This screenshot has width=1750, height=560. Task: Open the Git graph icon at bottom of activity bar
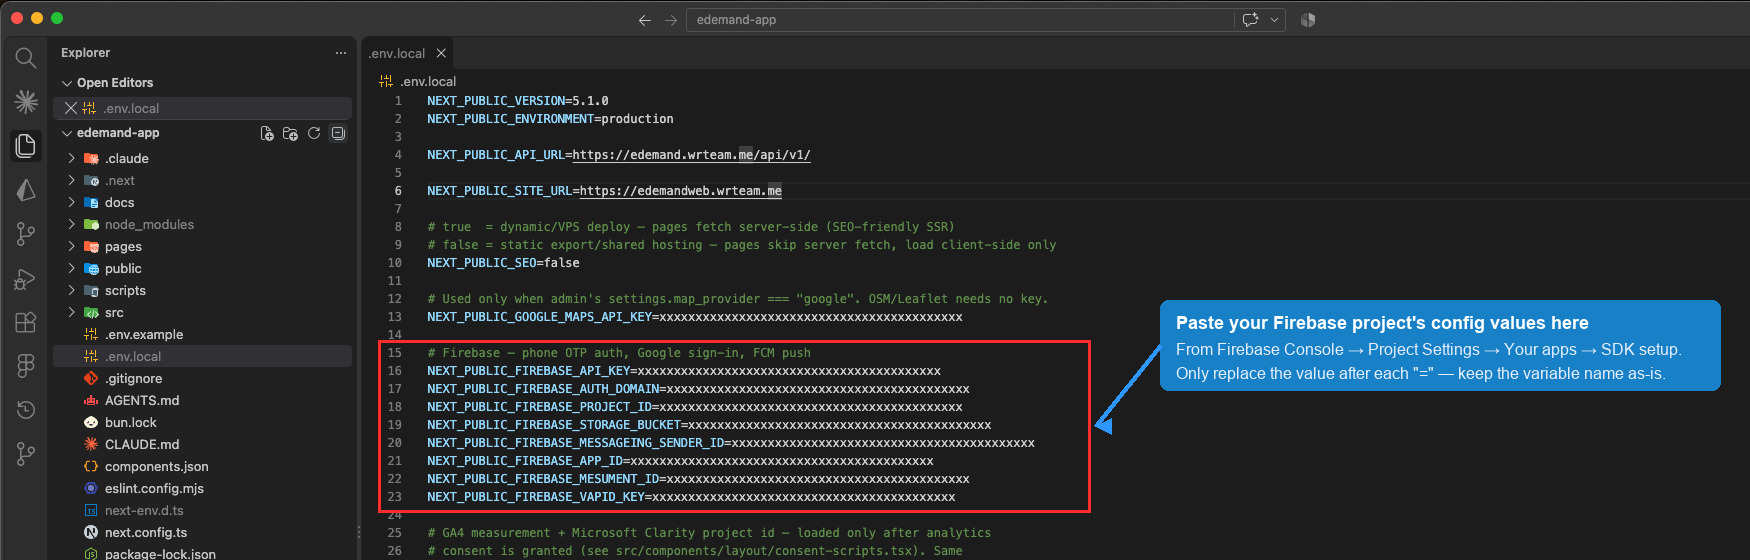[26, 454]
